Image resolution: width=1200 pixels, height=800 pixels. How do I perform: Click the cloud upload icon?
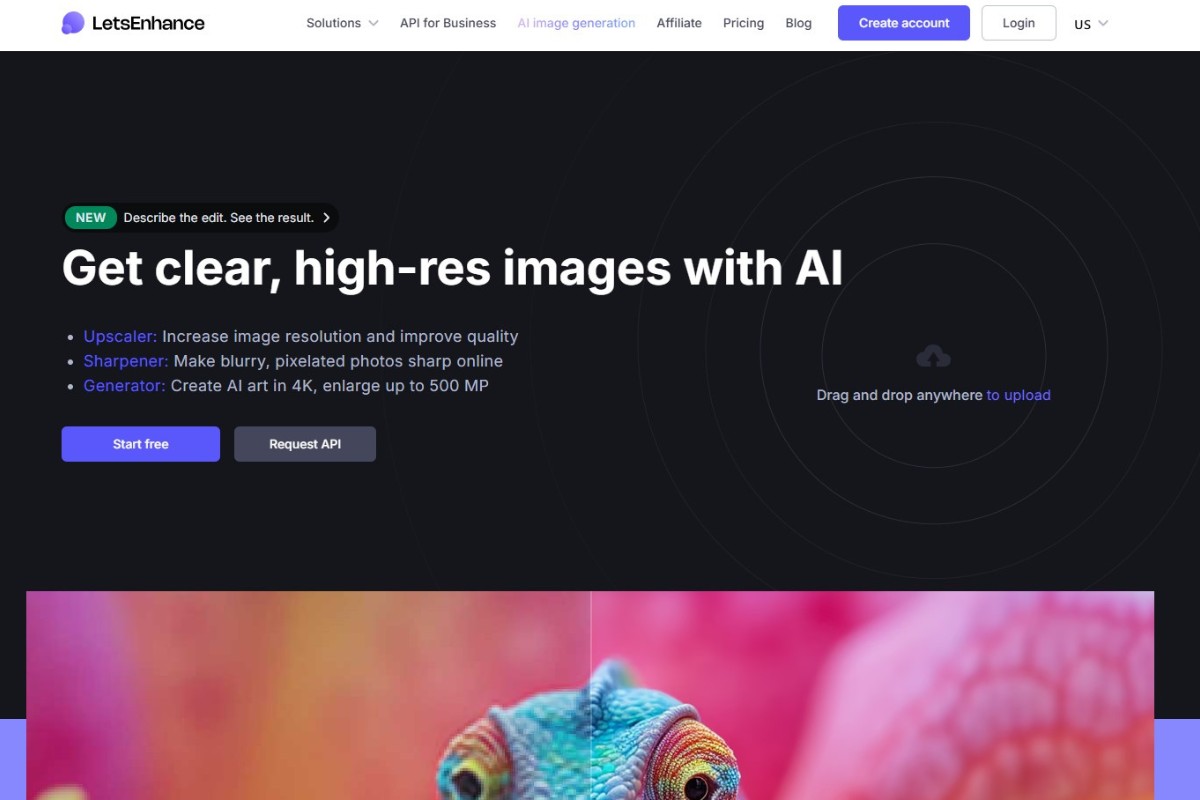pos(933,356)
